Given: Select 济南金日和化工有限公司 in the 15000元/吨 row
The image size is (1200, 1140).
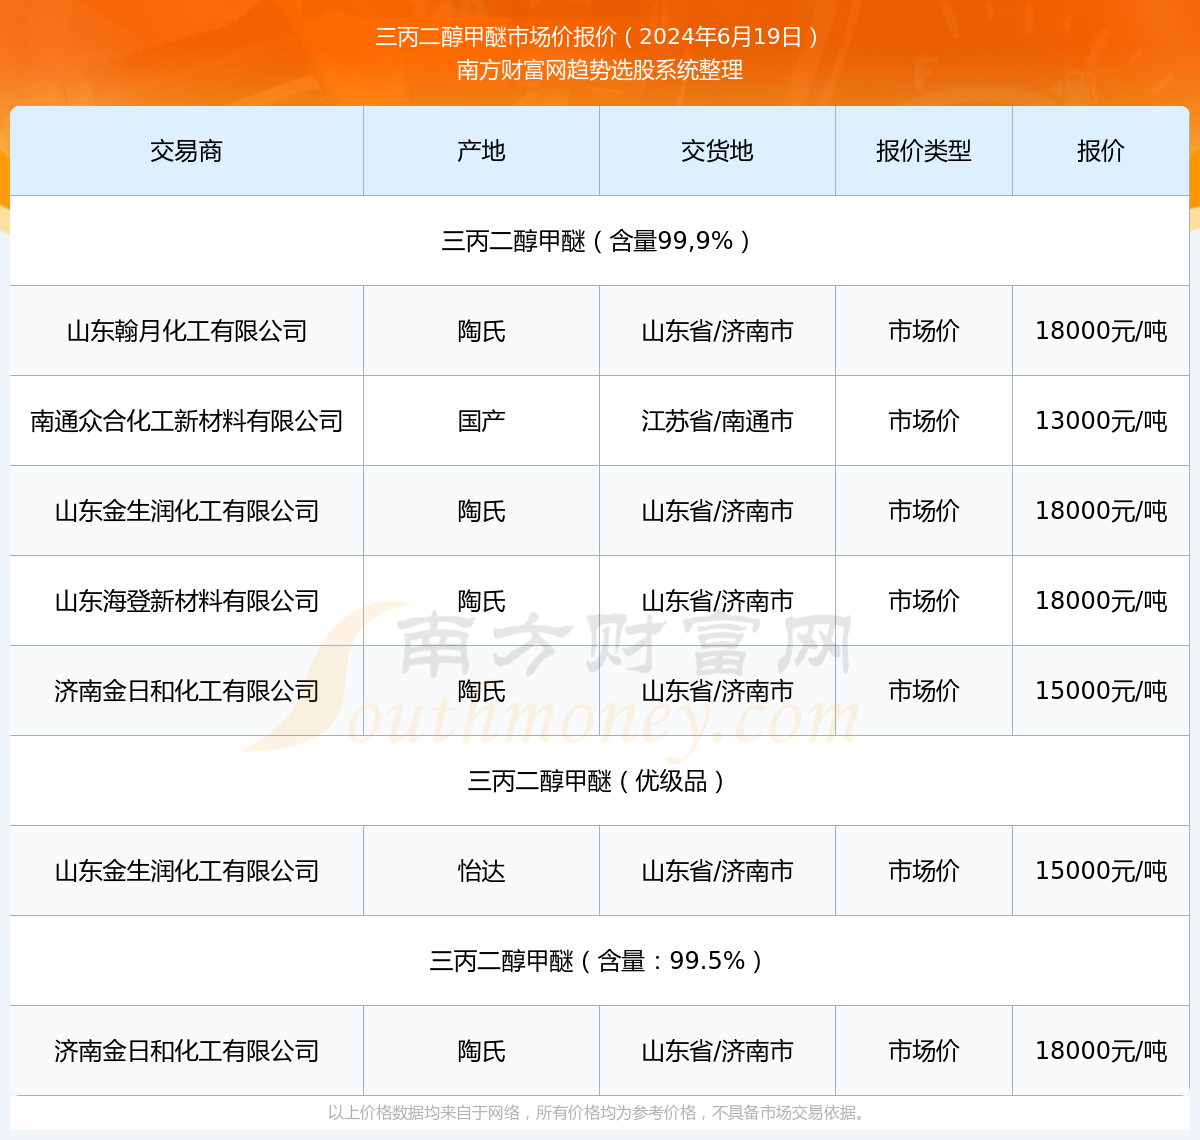Looking at the screenshot, I should tap(186, 691).
